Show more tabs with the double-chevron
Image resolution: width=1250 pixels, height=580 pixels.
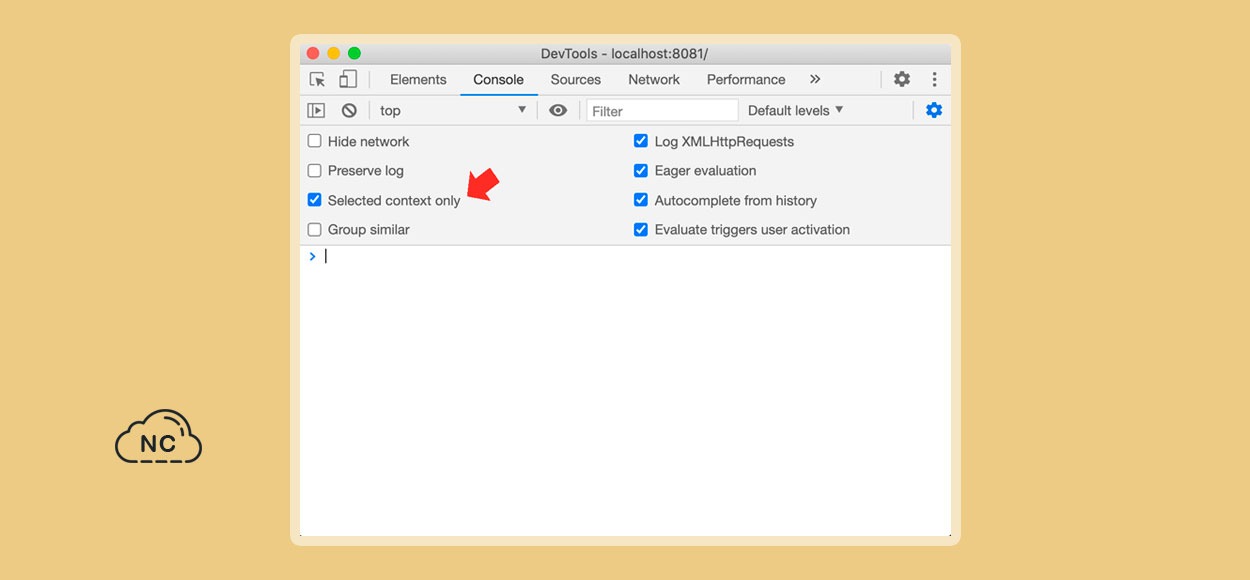[x=815, y=79]
